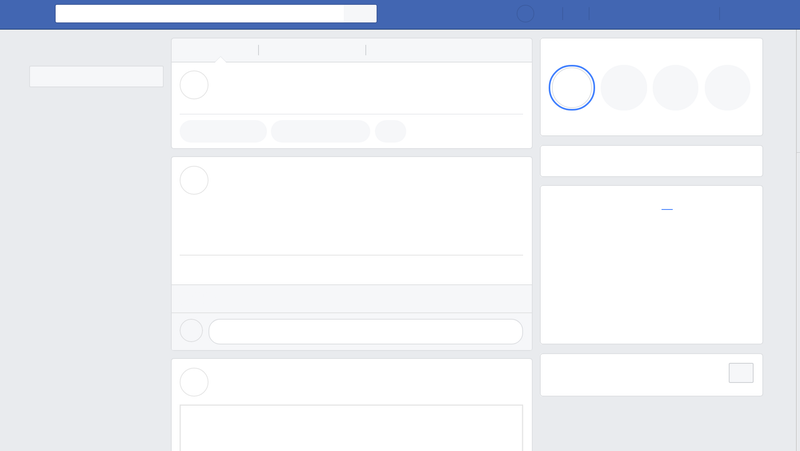Open the last gray story circle
This screenshot has height=451, width=800.
728,88
